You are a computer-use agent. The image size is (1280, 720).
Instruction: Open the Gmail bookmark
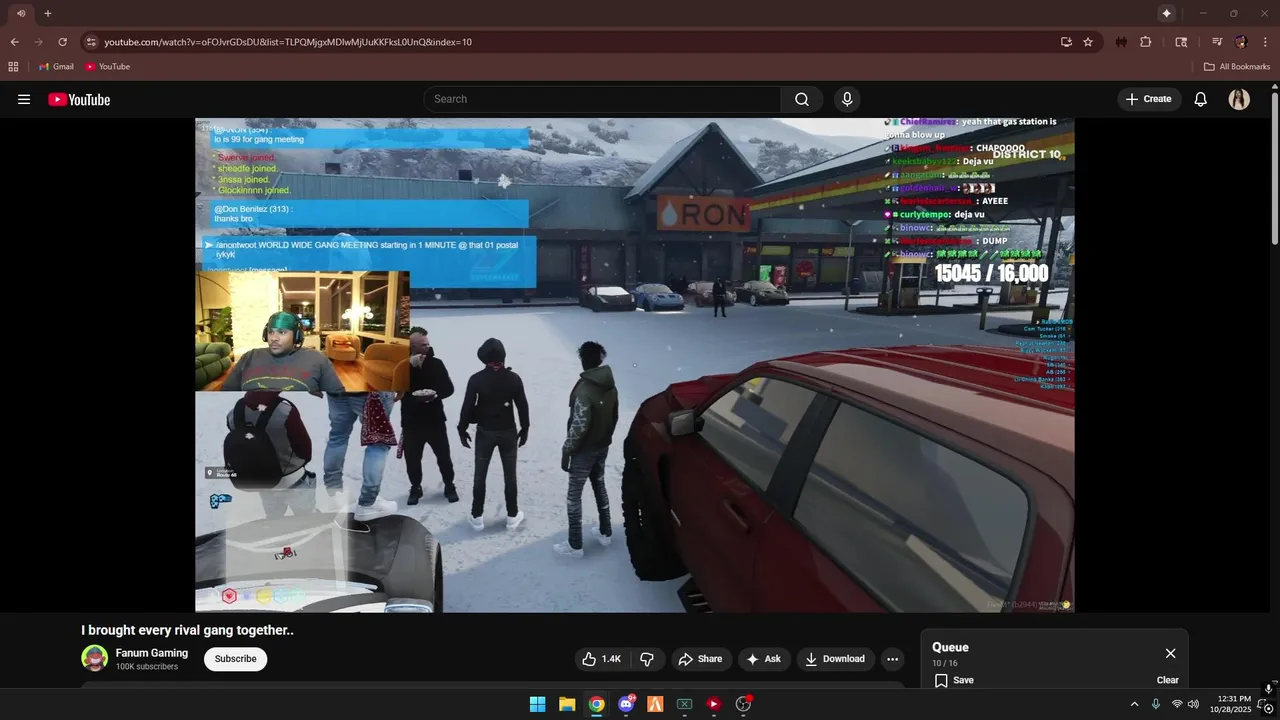[56, 67]
